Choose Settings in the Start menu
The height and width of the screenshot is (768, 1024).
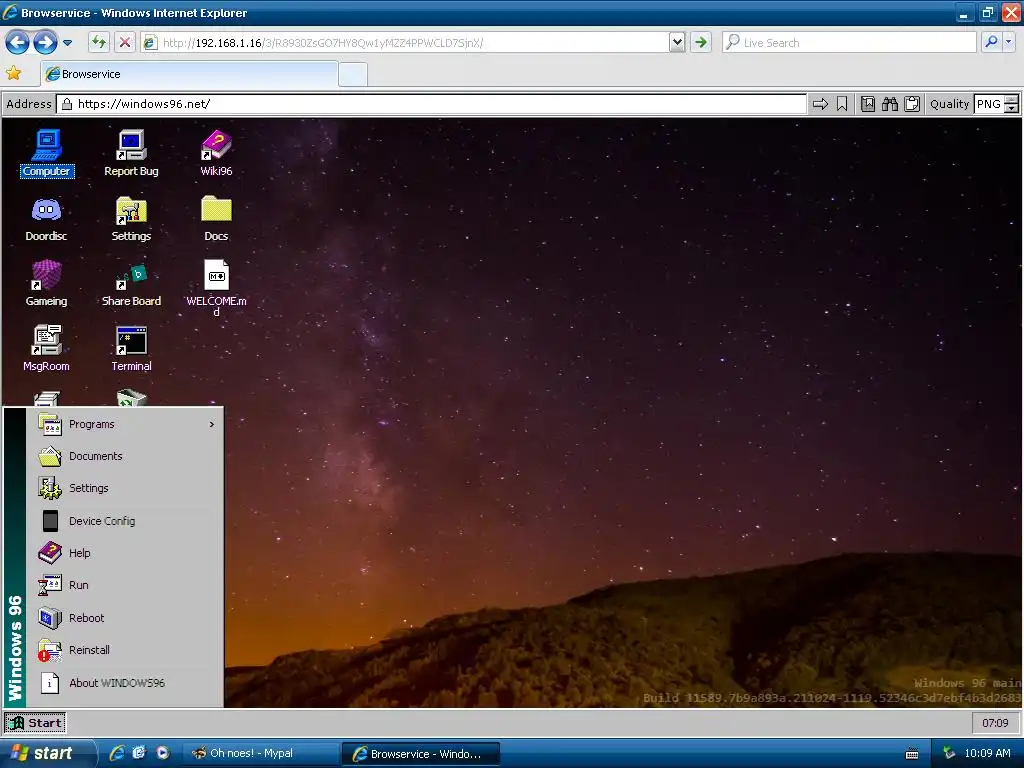pyautogui.click(x=125, y=488)
